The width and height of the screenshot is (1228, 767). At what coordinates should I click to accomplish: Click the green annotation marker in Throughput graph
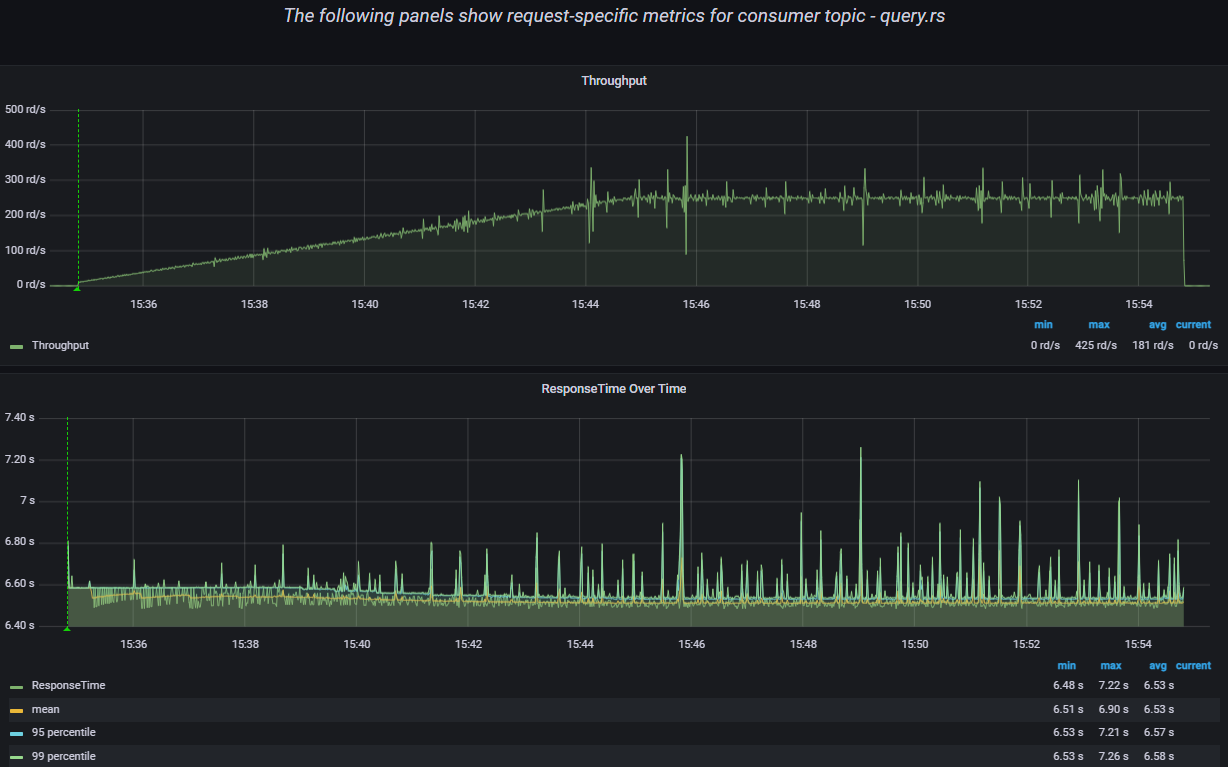click(x=78, y=287)
